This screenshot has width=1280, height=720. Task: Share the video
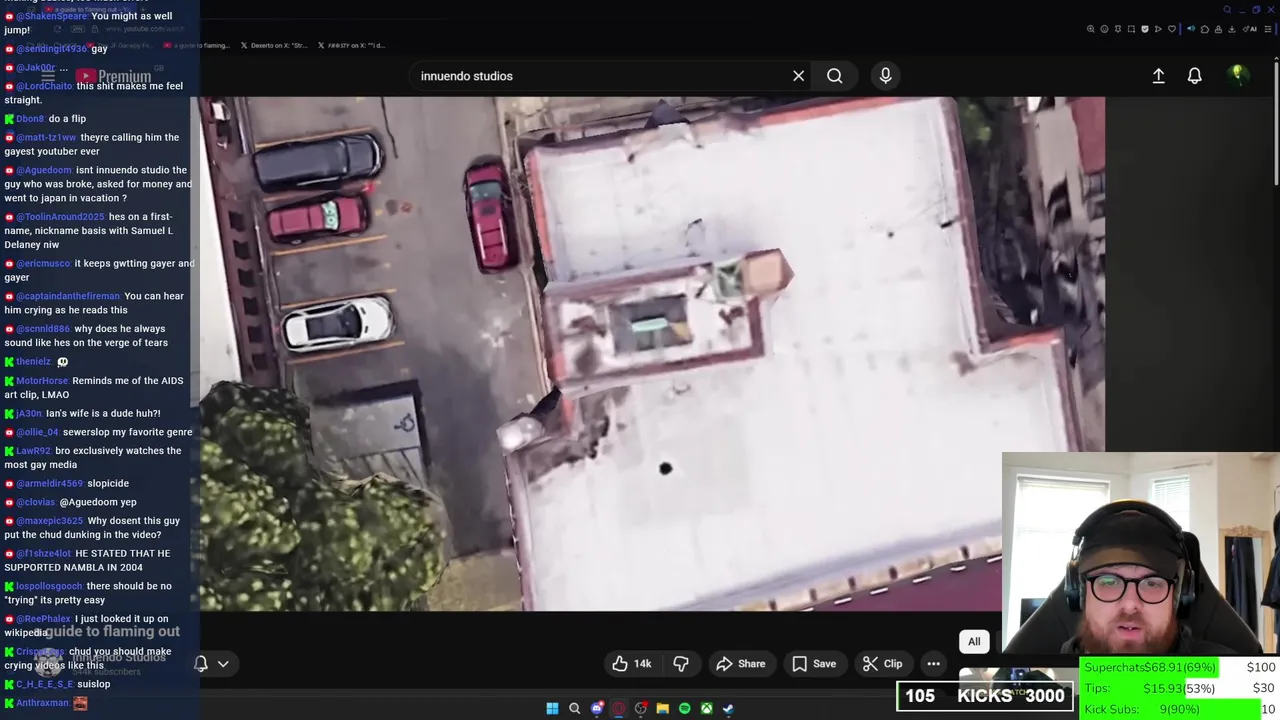(x=741, y=664)
